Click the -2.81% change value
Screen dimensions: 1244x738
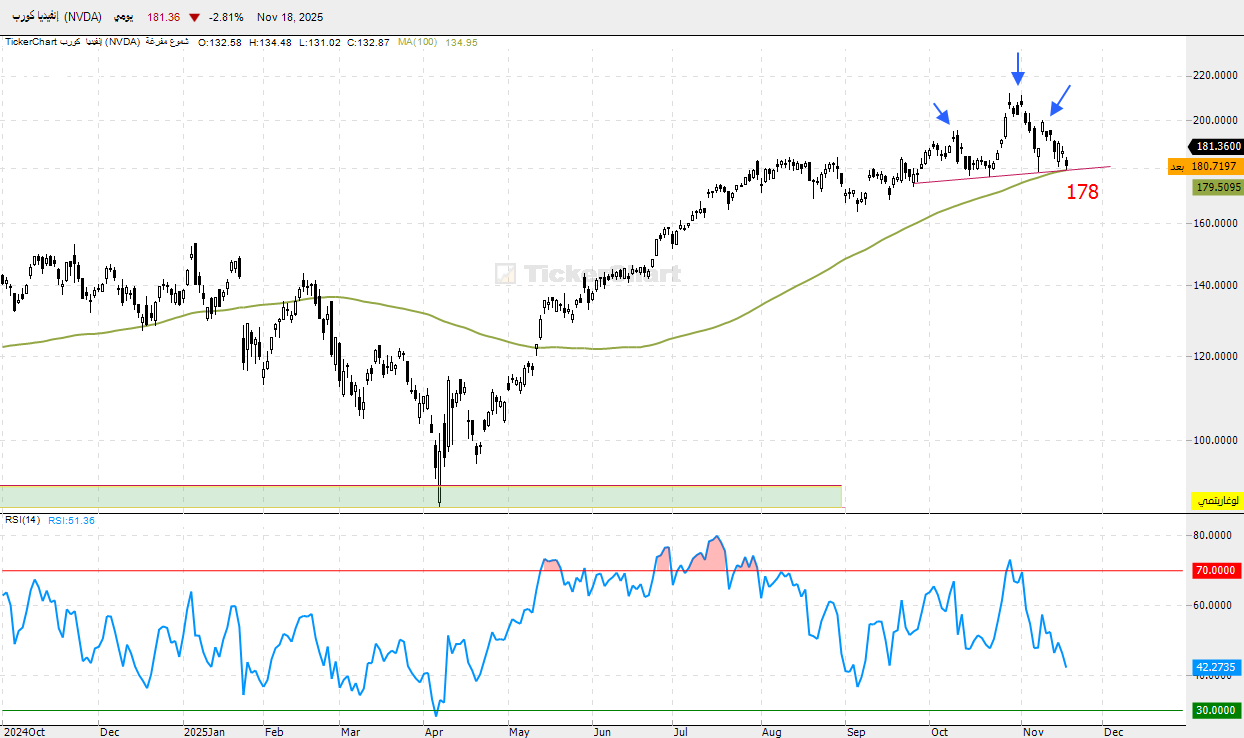pyautogui.click(x=224, y=18)
